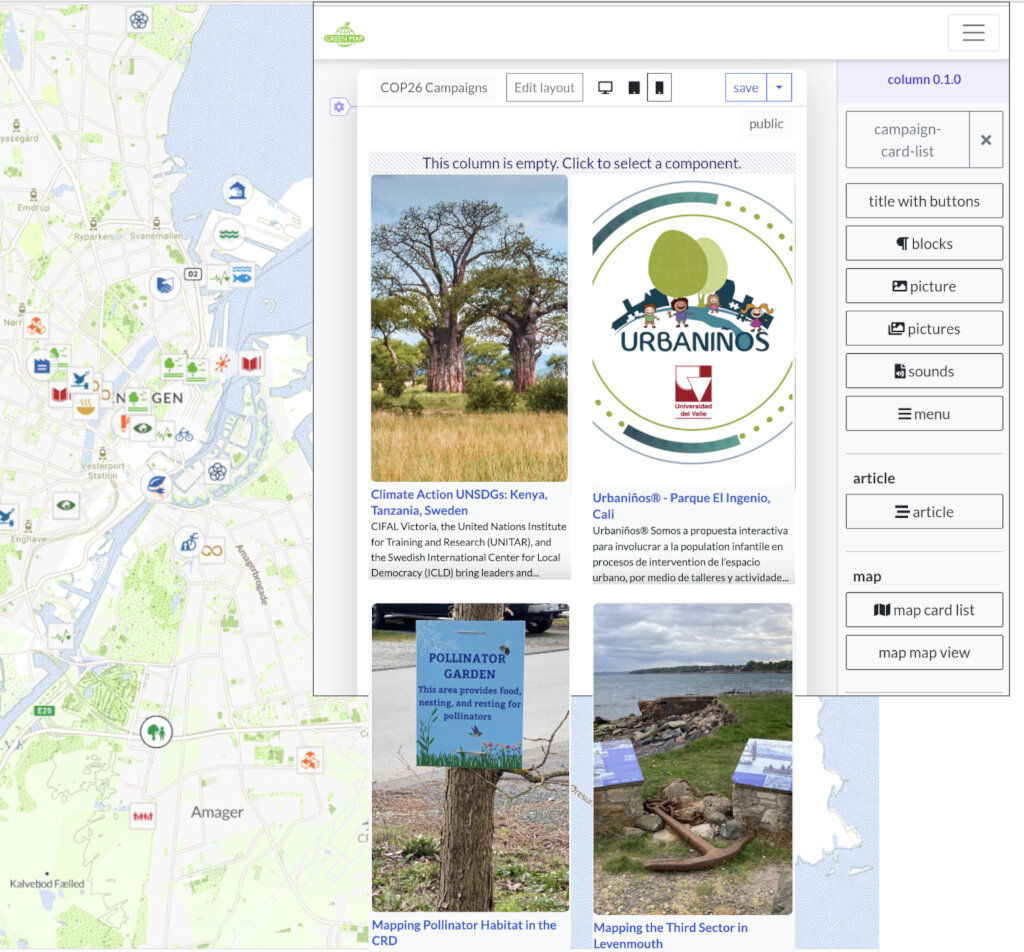Viewport: 1024px width, 952px height.
Task: Select the blue handshake map marker
Action: tap(165, 285)
